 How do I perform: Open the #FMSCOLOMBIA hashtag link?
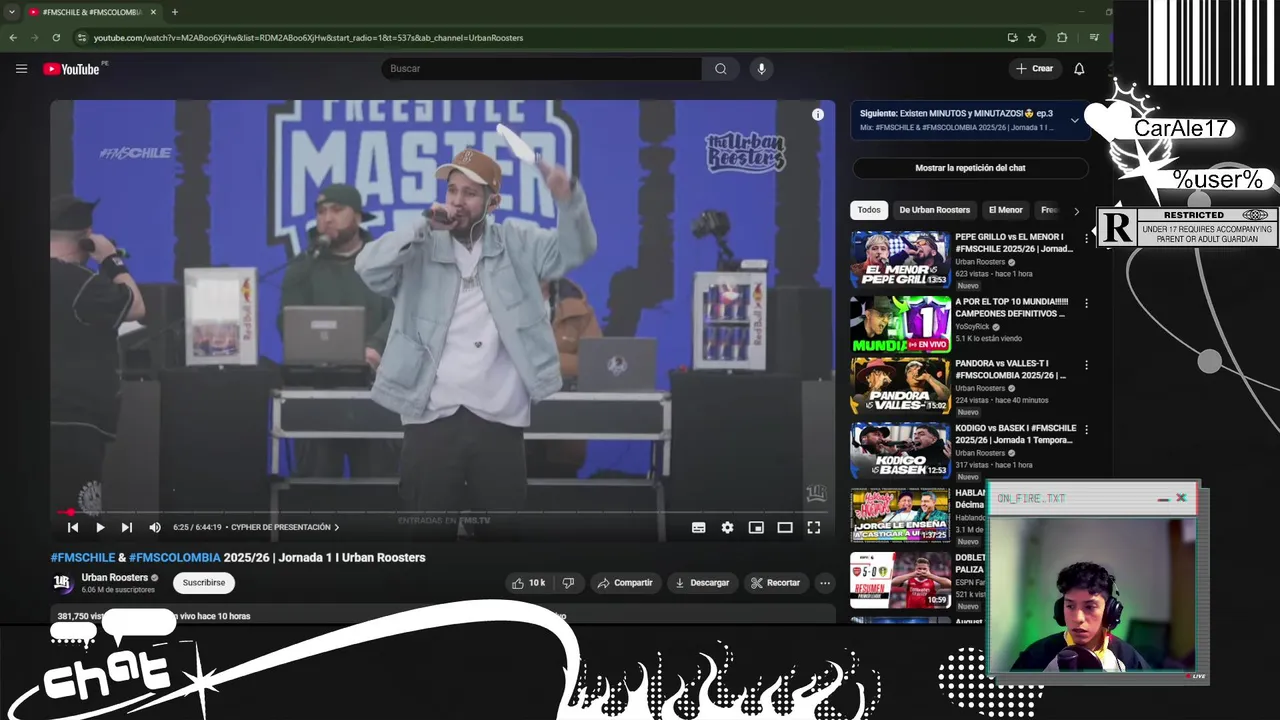(174, 557)
